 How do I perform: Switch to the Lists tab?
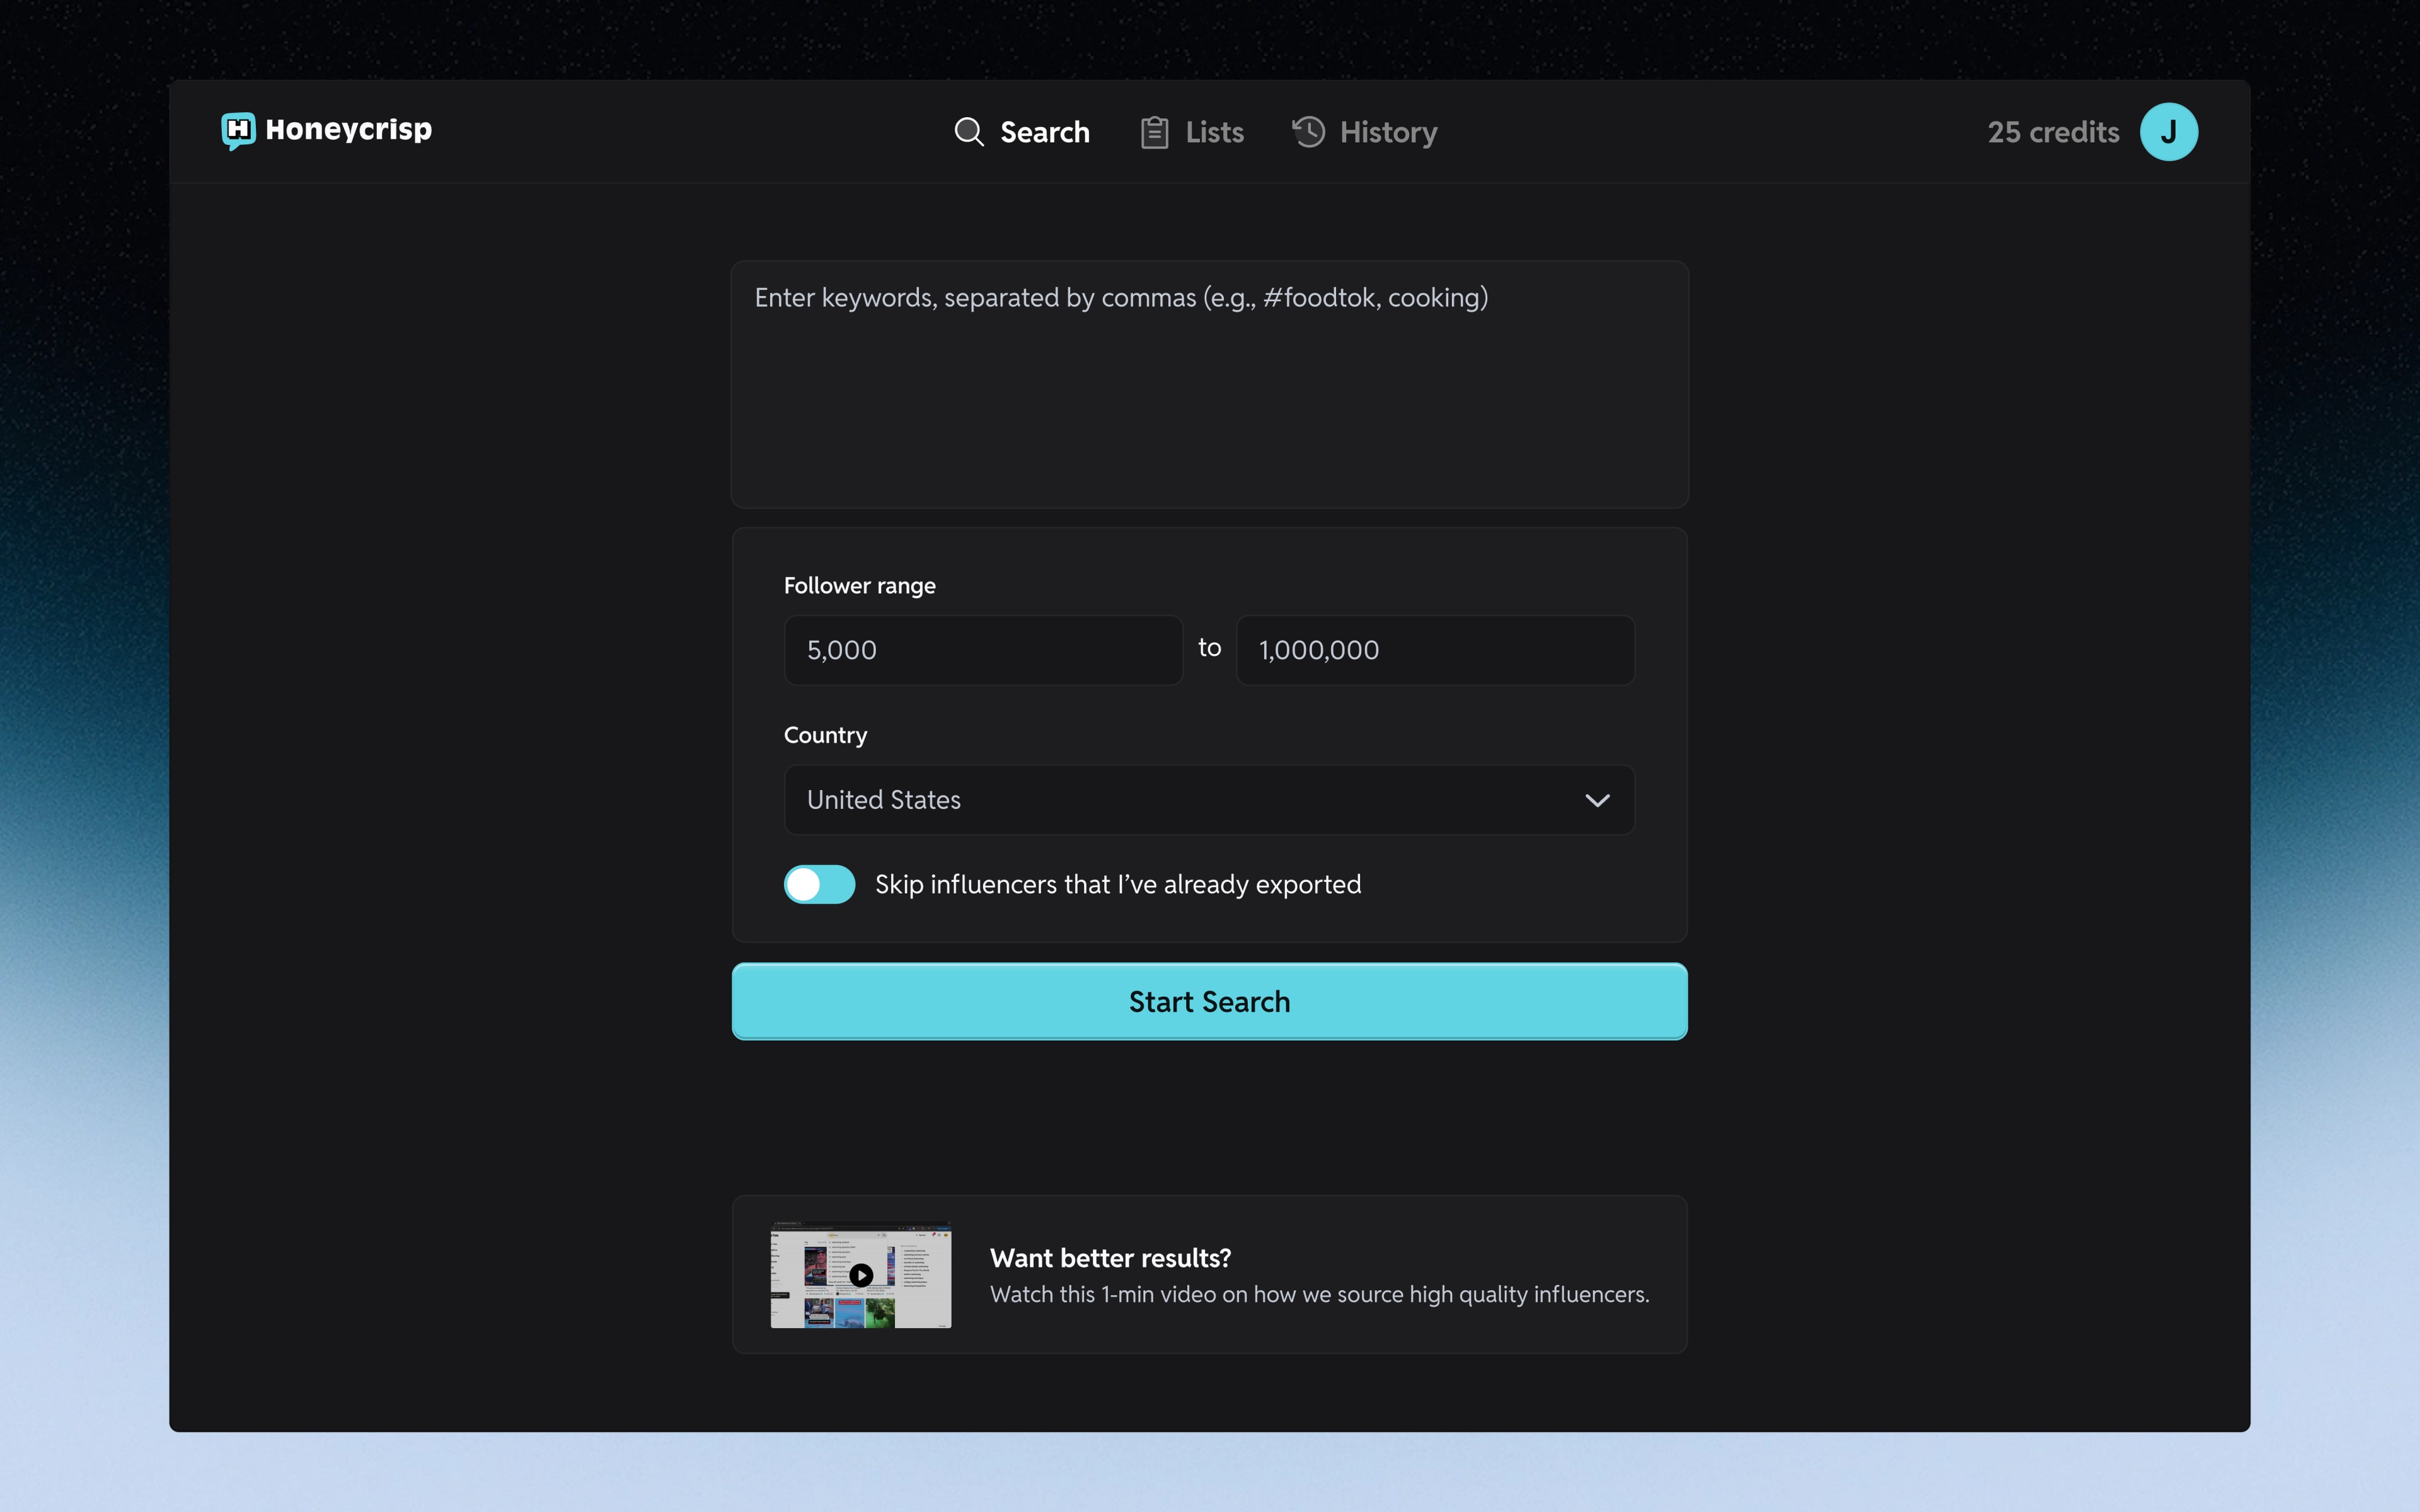tap(1192, 132)
